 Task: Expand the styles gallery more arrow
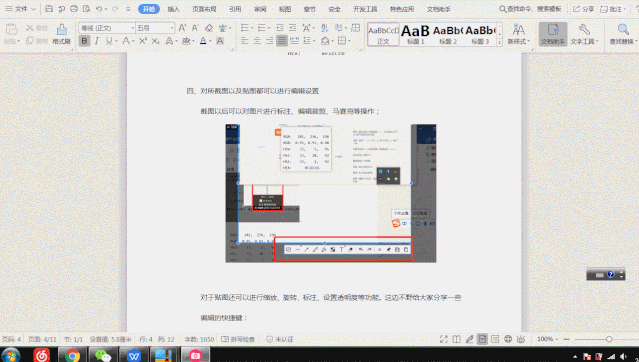click(x=500, y=42)
